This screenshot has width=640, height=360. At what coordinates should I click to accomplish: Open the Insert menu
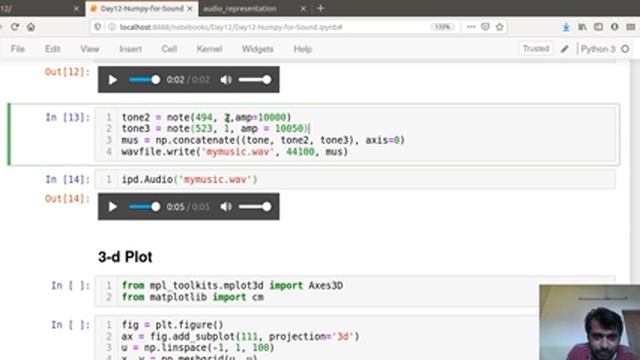click(131, 49)
